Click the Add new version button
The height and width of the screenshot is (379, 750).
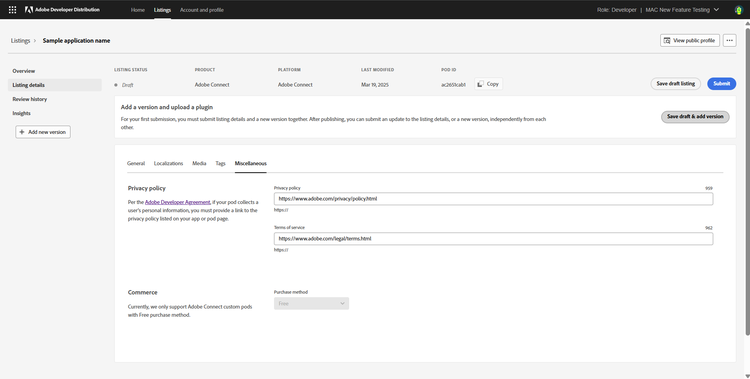(x=43, y=132)
